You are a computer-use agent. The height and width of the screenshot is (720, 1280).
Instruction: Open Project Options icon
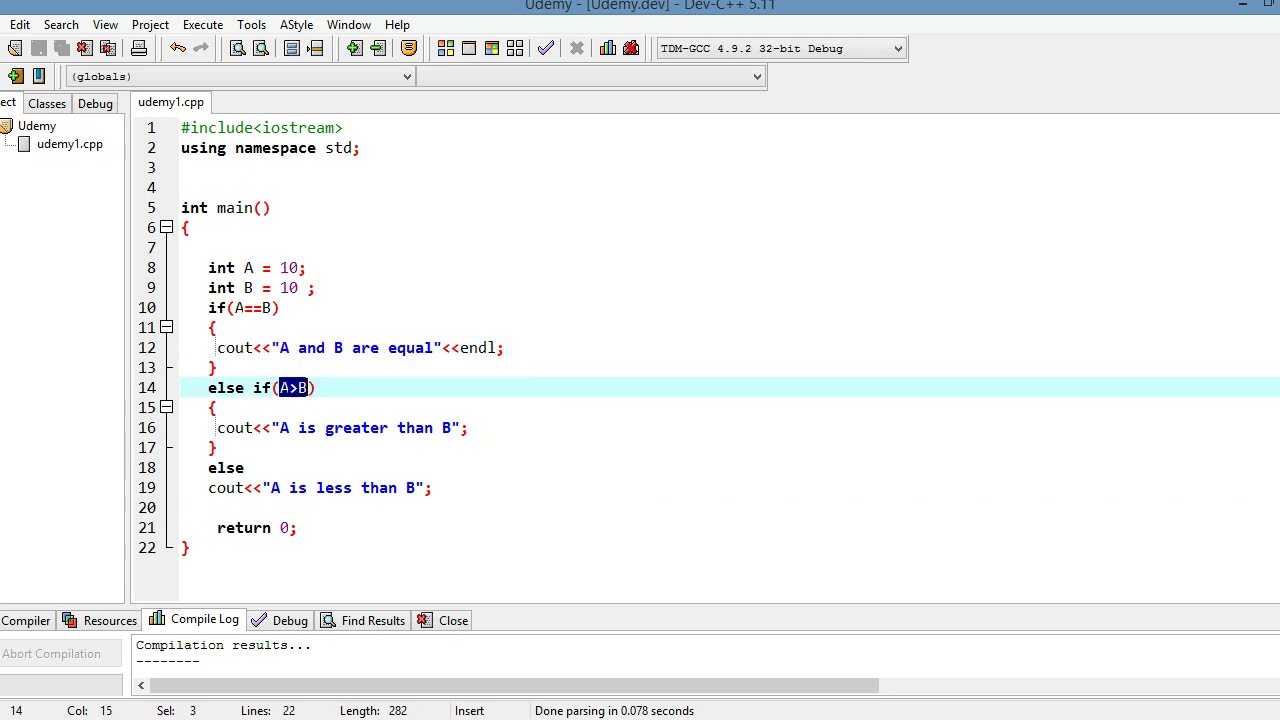point(408,48)
